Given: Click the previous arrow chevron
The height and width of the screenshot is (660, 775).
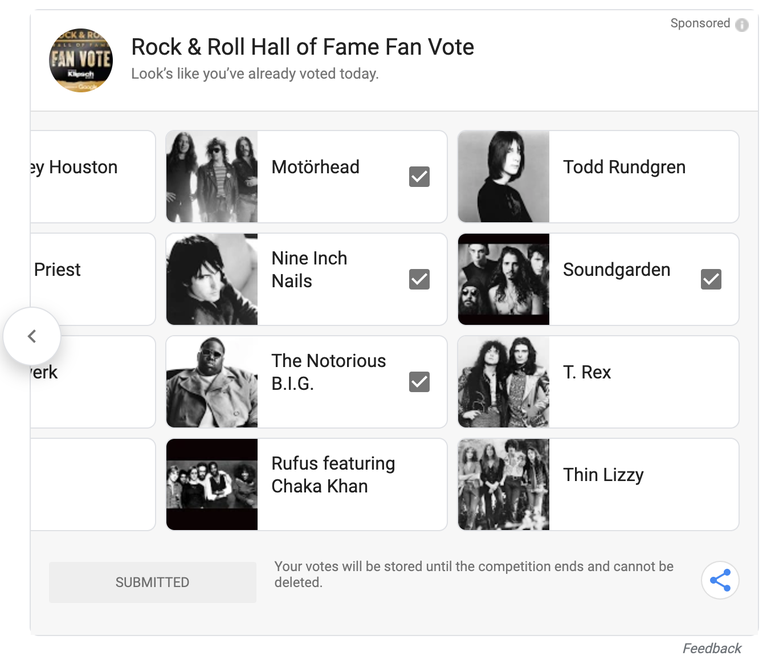Looking at the screenshot, I should coord(32,336).
